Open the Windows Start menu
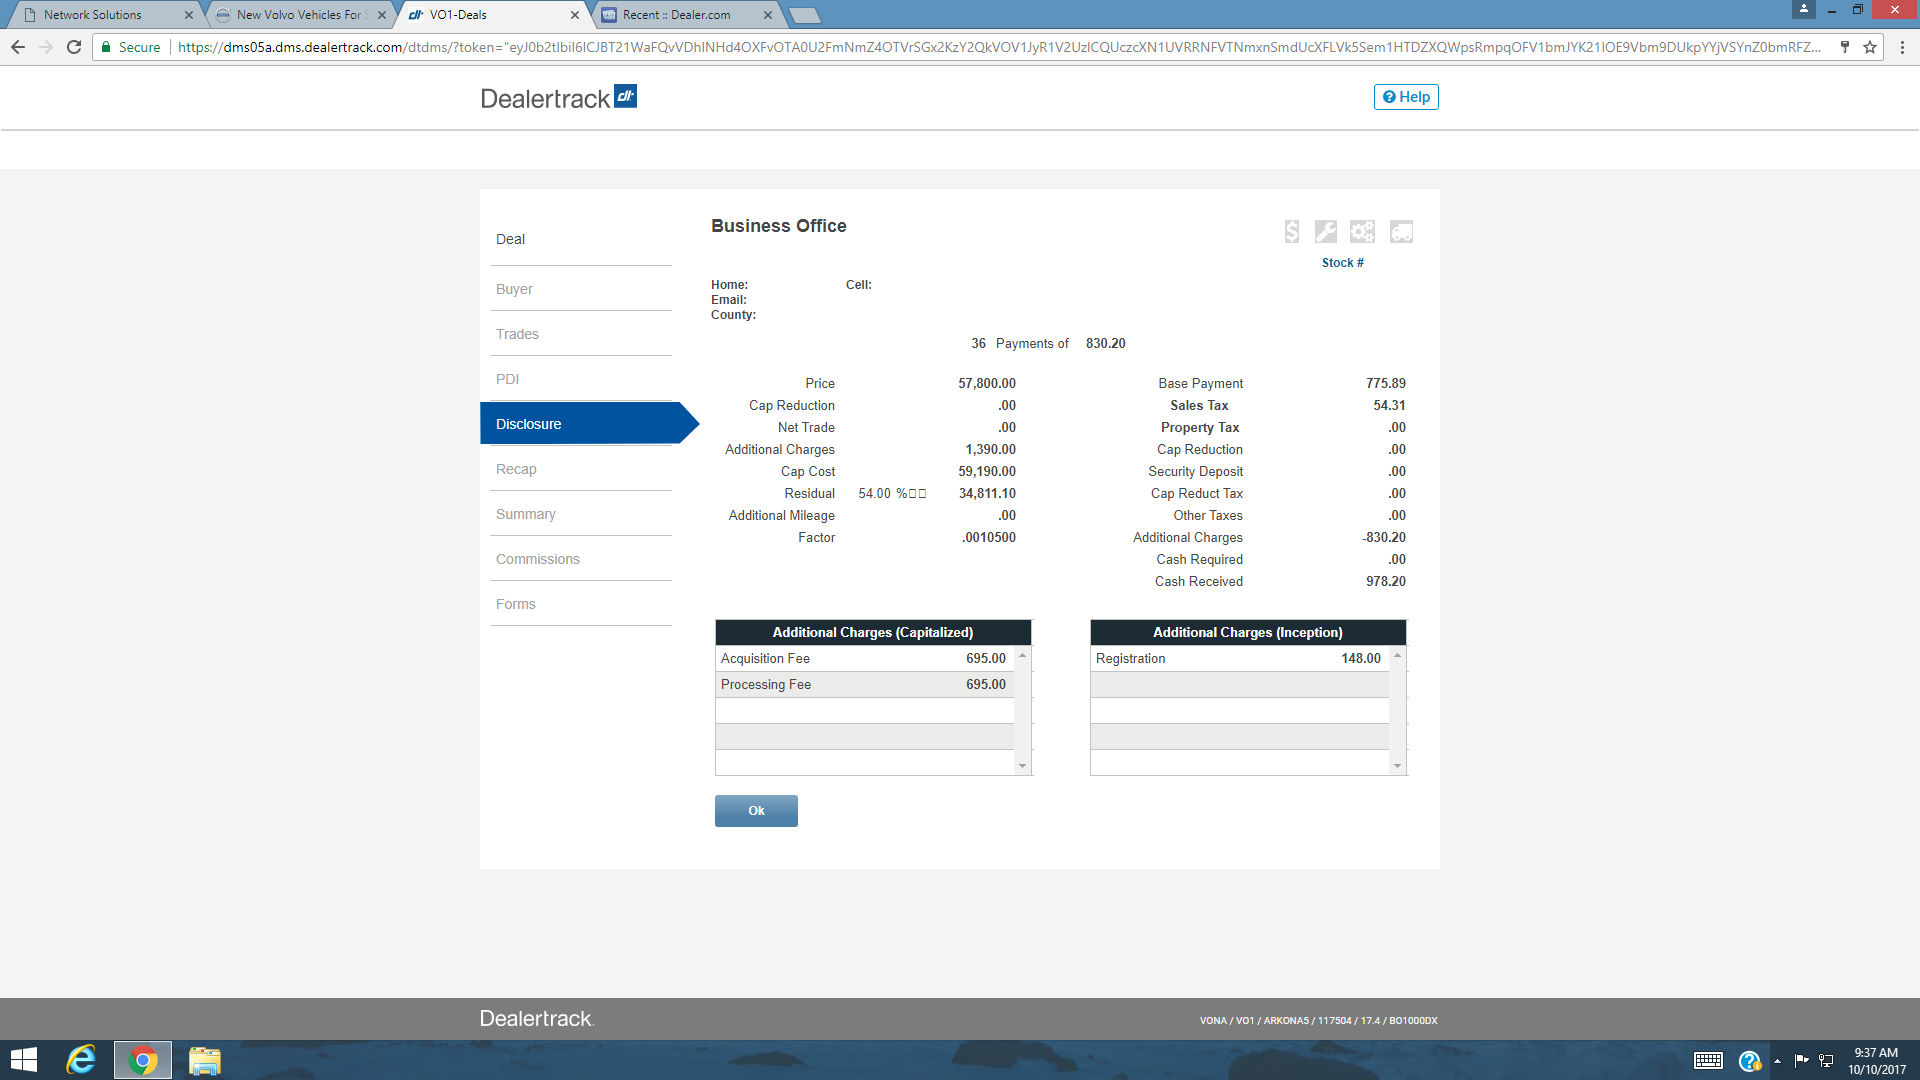This screenshot has width=1920, height=1080. [x=24, y=1060]
